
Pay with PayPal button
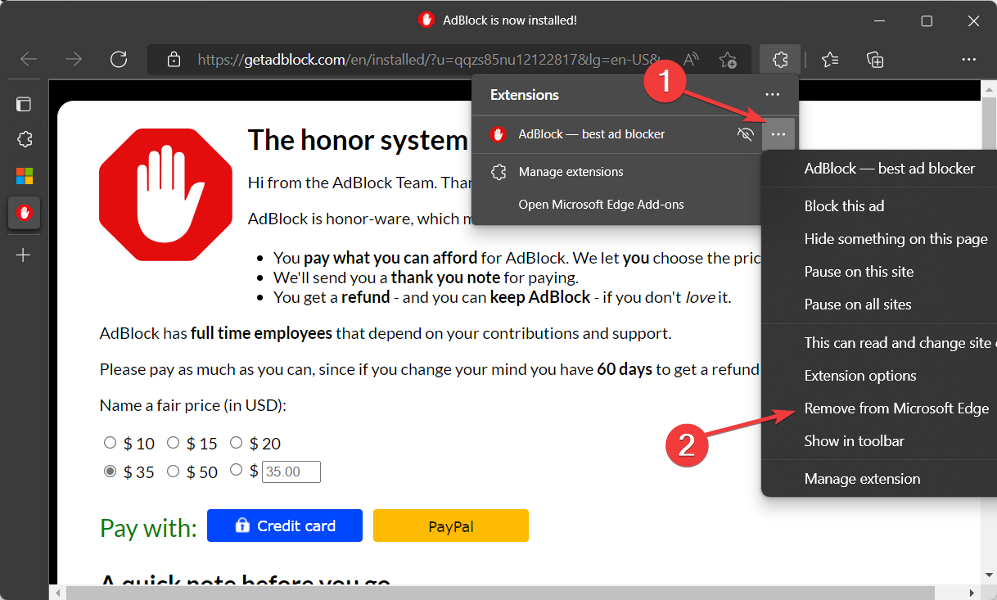[451, 526]
